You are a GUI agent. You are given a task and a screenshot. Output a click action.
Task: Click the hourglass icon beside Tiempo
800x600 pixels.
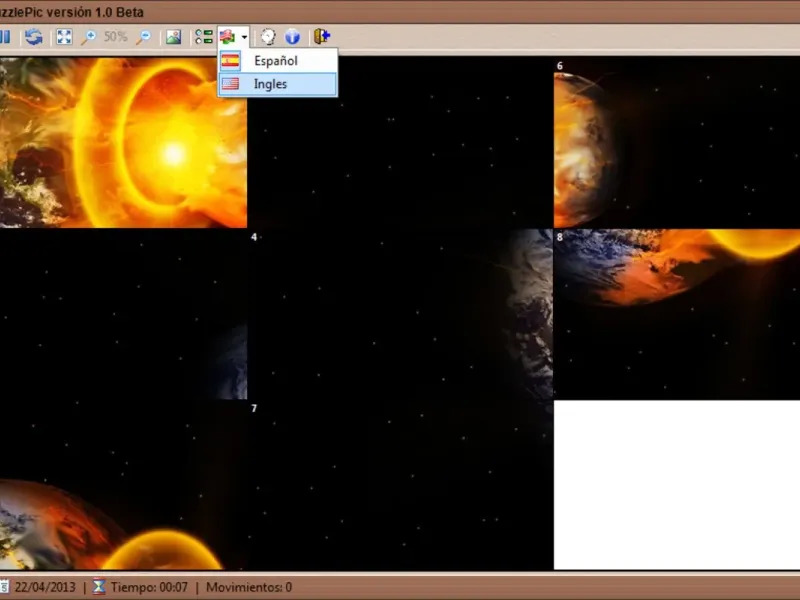(98, 588)
